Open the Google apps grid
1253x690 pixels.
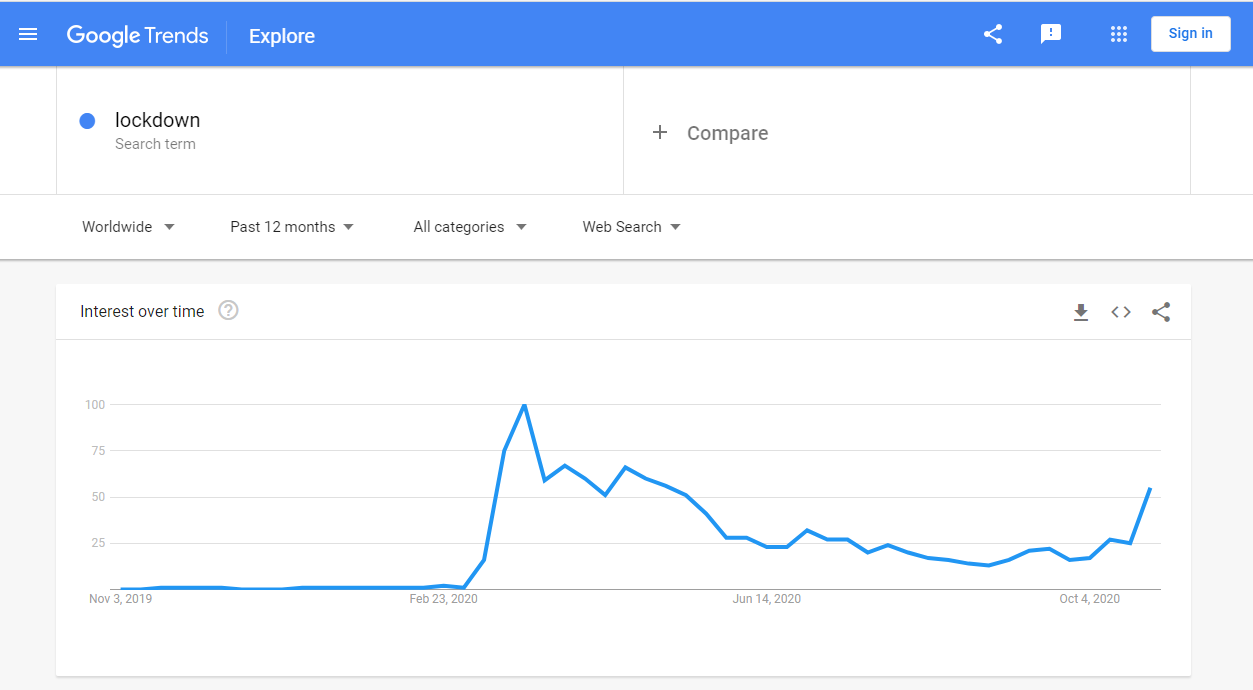(1119, 34)
